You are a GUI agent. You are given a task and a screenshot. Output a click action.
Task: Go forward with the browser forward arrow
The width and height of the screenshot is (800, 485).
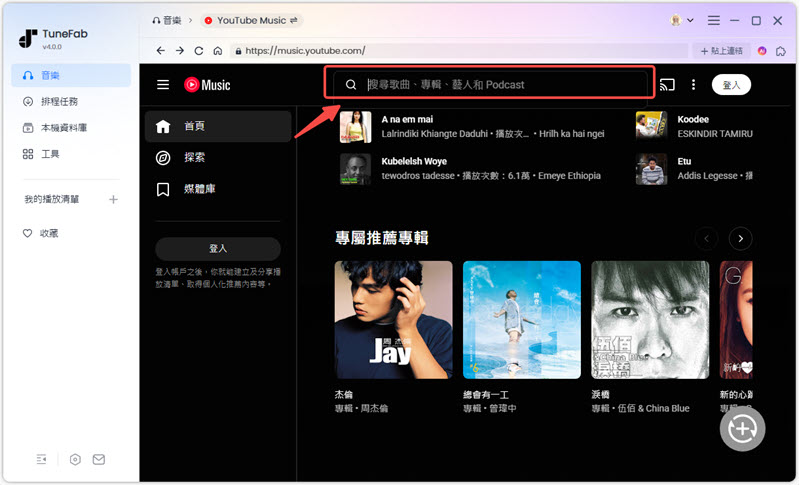[x=180, y=50]
